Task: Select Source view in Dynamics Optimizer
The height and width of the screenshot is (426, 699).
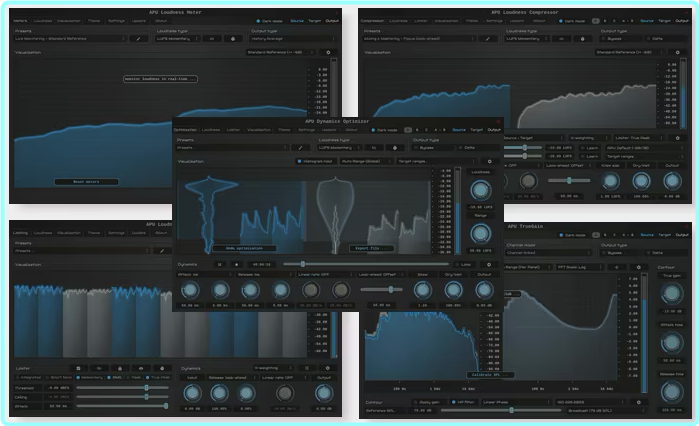Action: 459,130
